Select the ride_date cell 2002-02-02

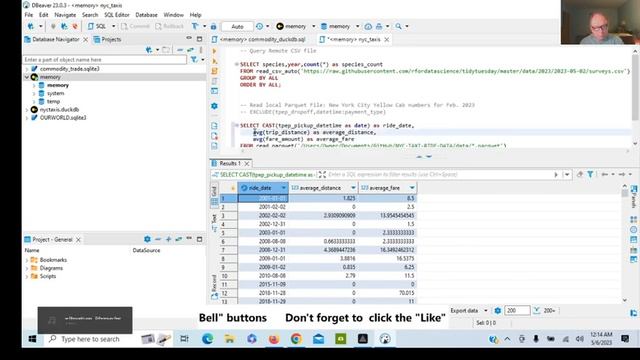(x=263, y=216)
